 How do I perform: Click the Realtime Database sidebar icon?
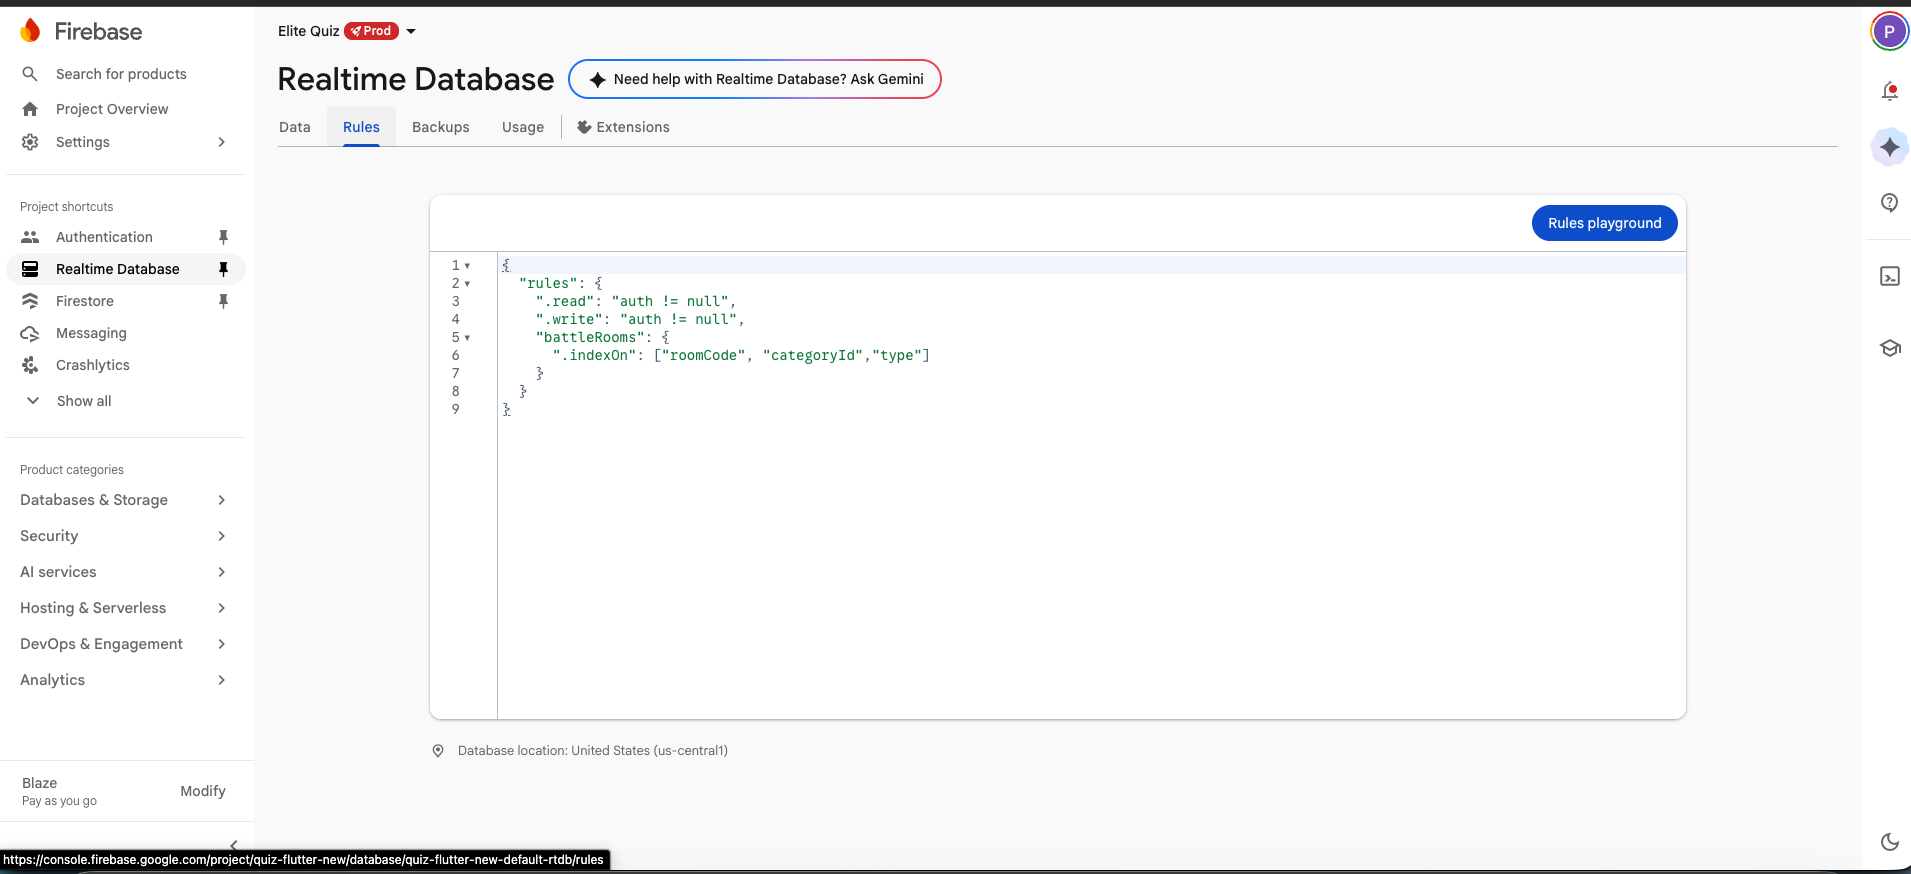click(x=30, y=269)
